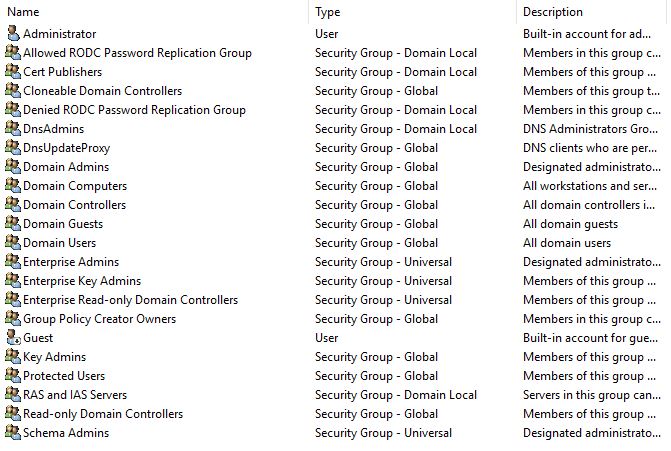Select the Domain Users row
Image resolution: width=671 pixels, height=451 pixels.
[59, 243]
